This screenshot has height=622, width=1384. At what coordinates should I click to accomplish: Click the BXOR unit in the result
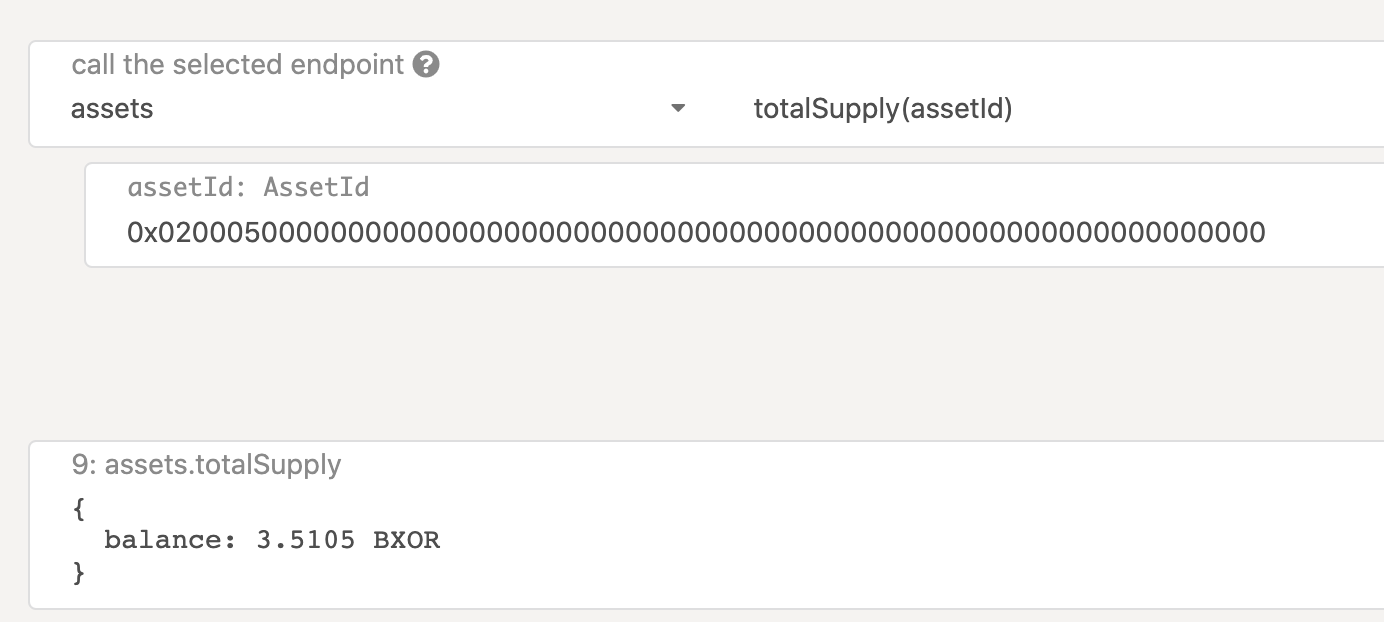click(x=407, y=541)
